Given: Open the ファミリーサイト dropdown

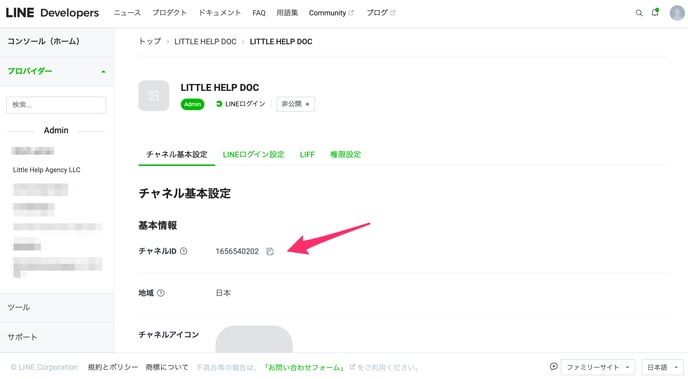Looking at the screenshot, I should 597,367.
